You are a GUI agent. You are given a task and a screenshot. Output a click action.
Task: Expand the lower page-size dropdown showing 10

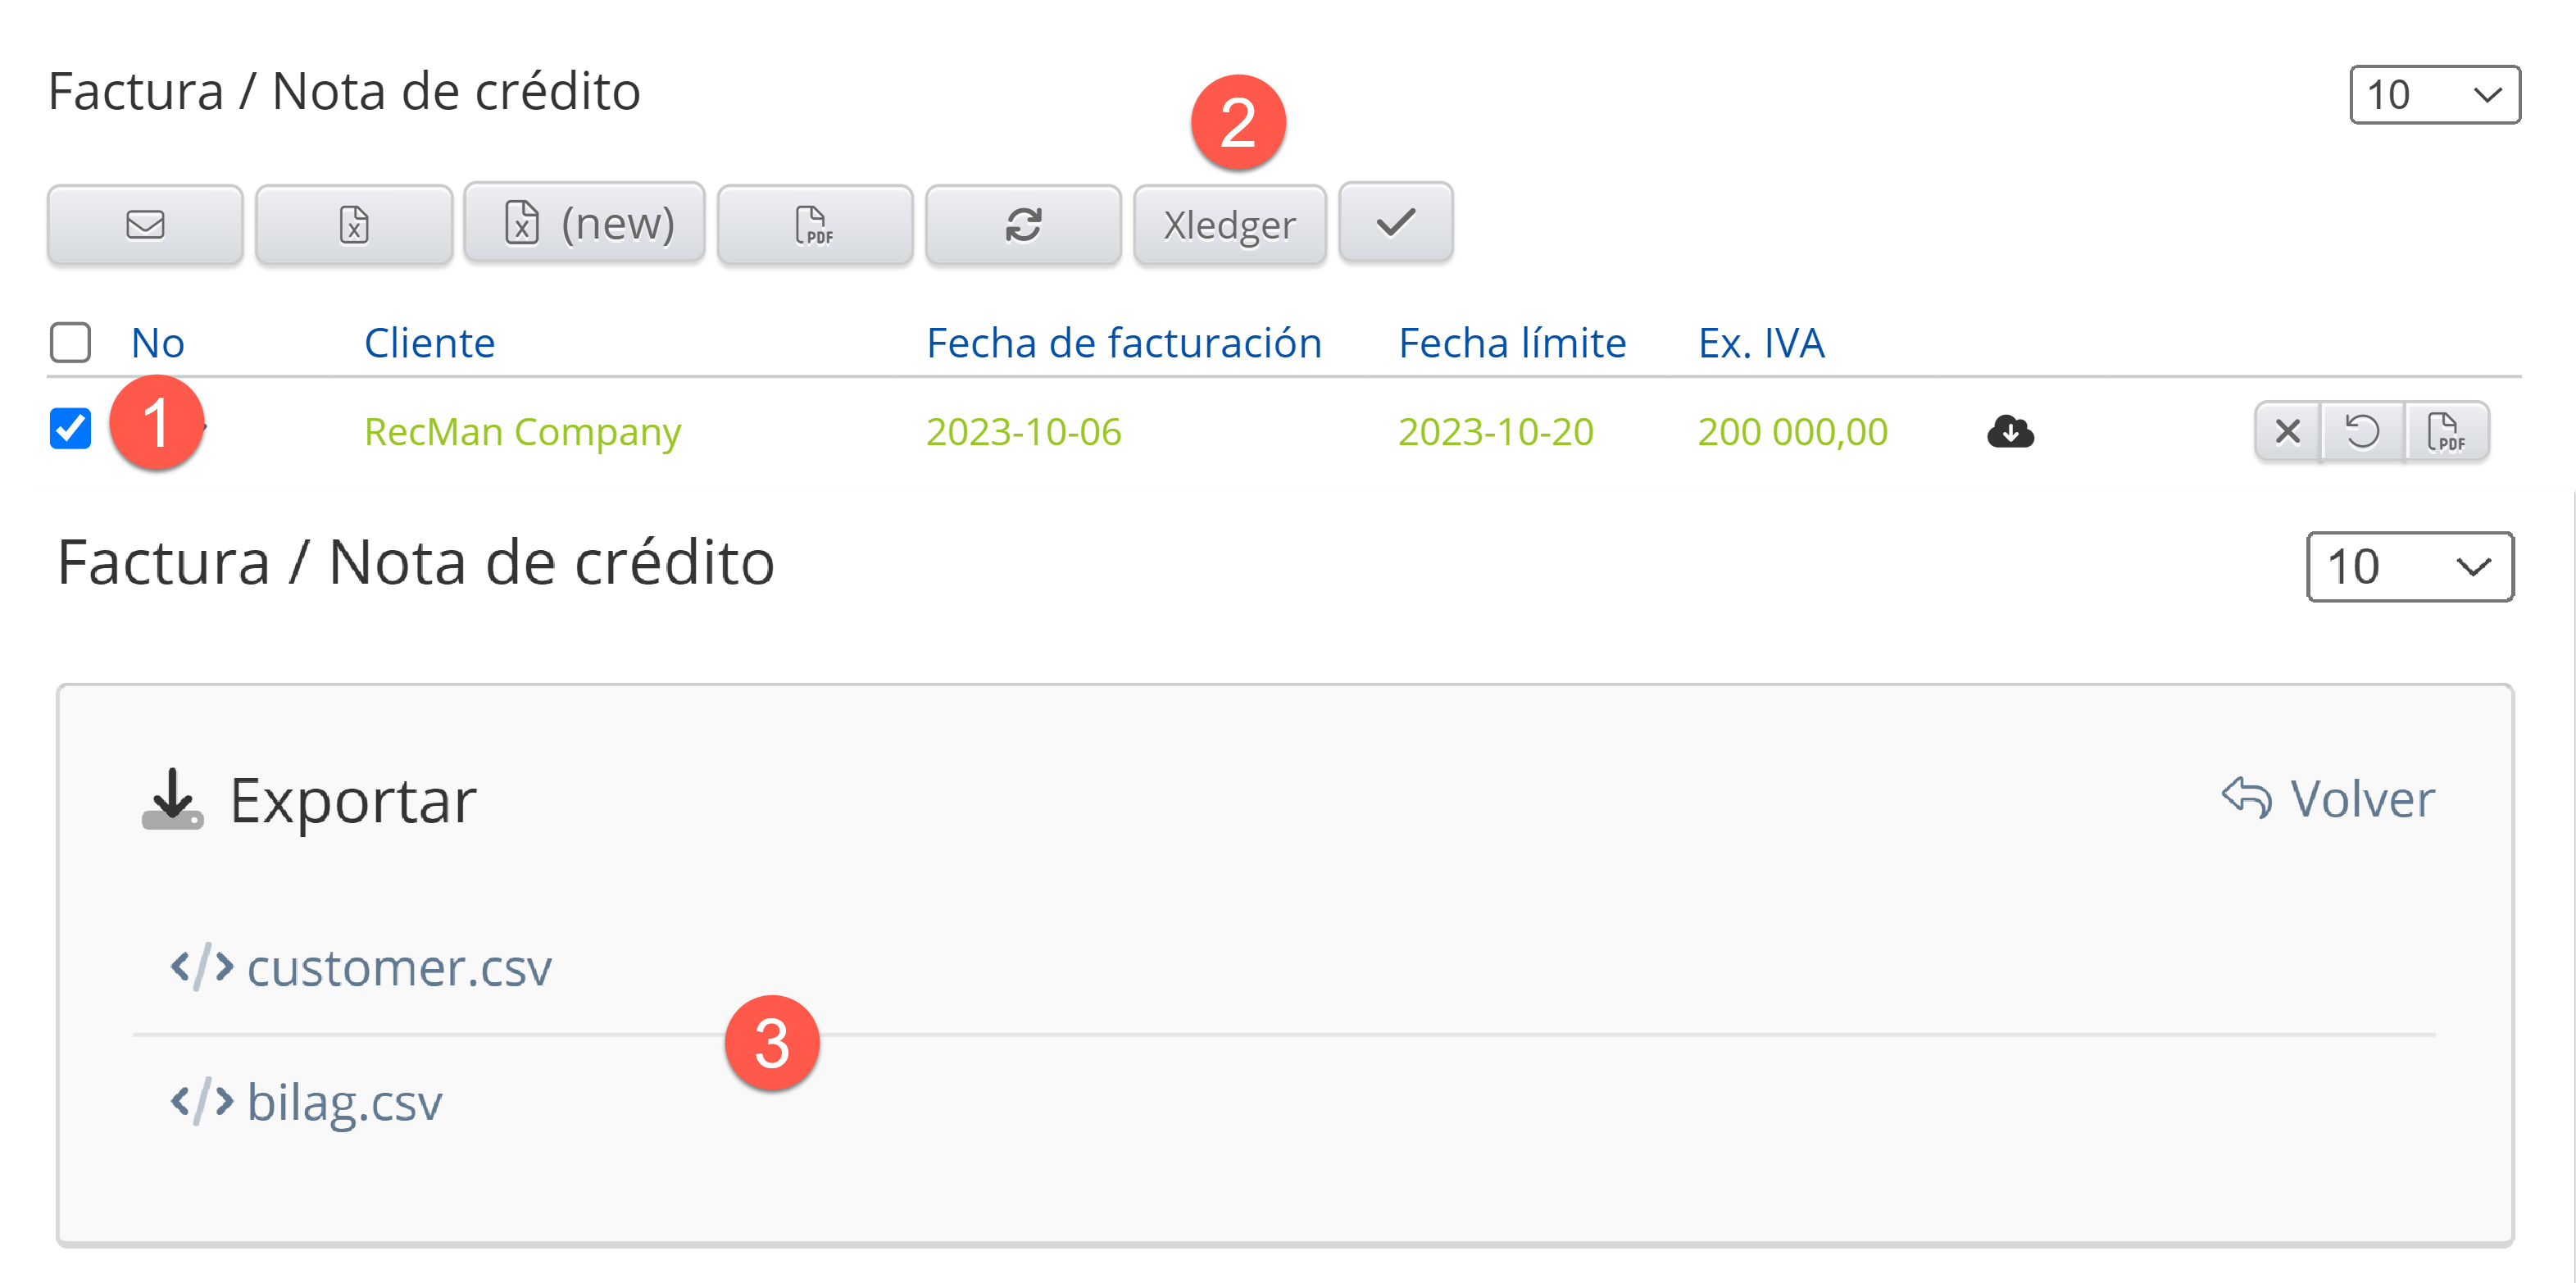pyautogui.click(x=2408, y=567)
